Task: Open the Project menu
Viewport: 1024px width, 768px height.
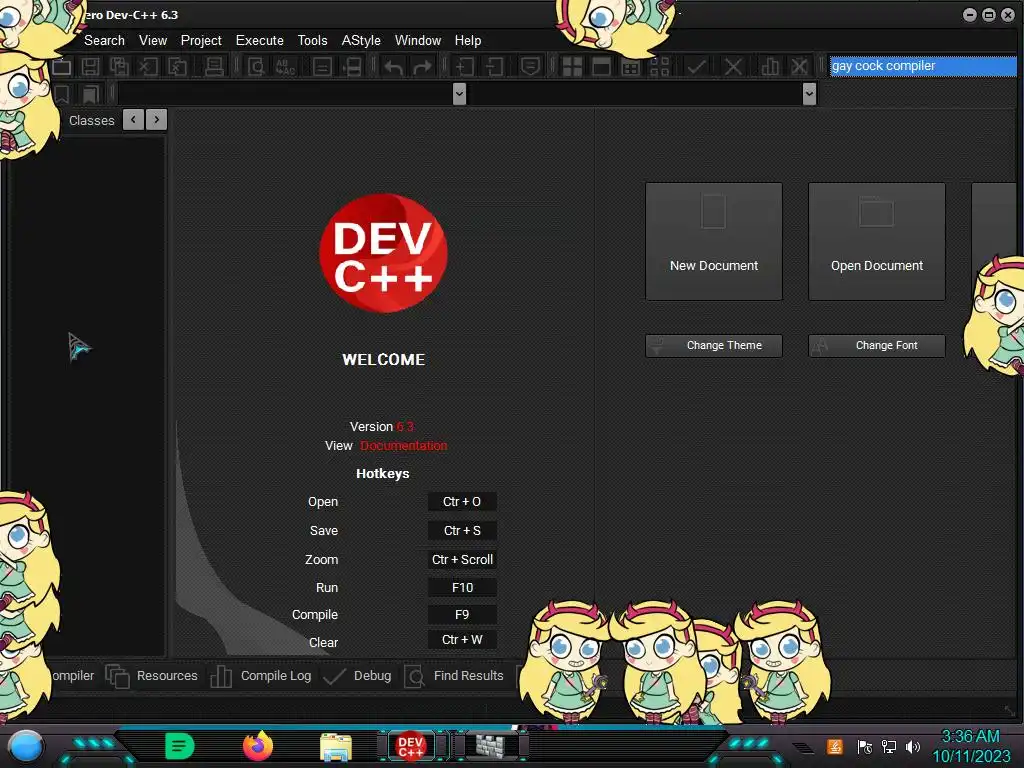Action: 201,40
